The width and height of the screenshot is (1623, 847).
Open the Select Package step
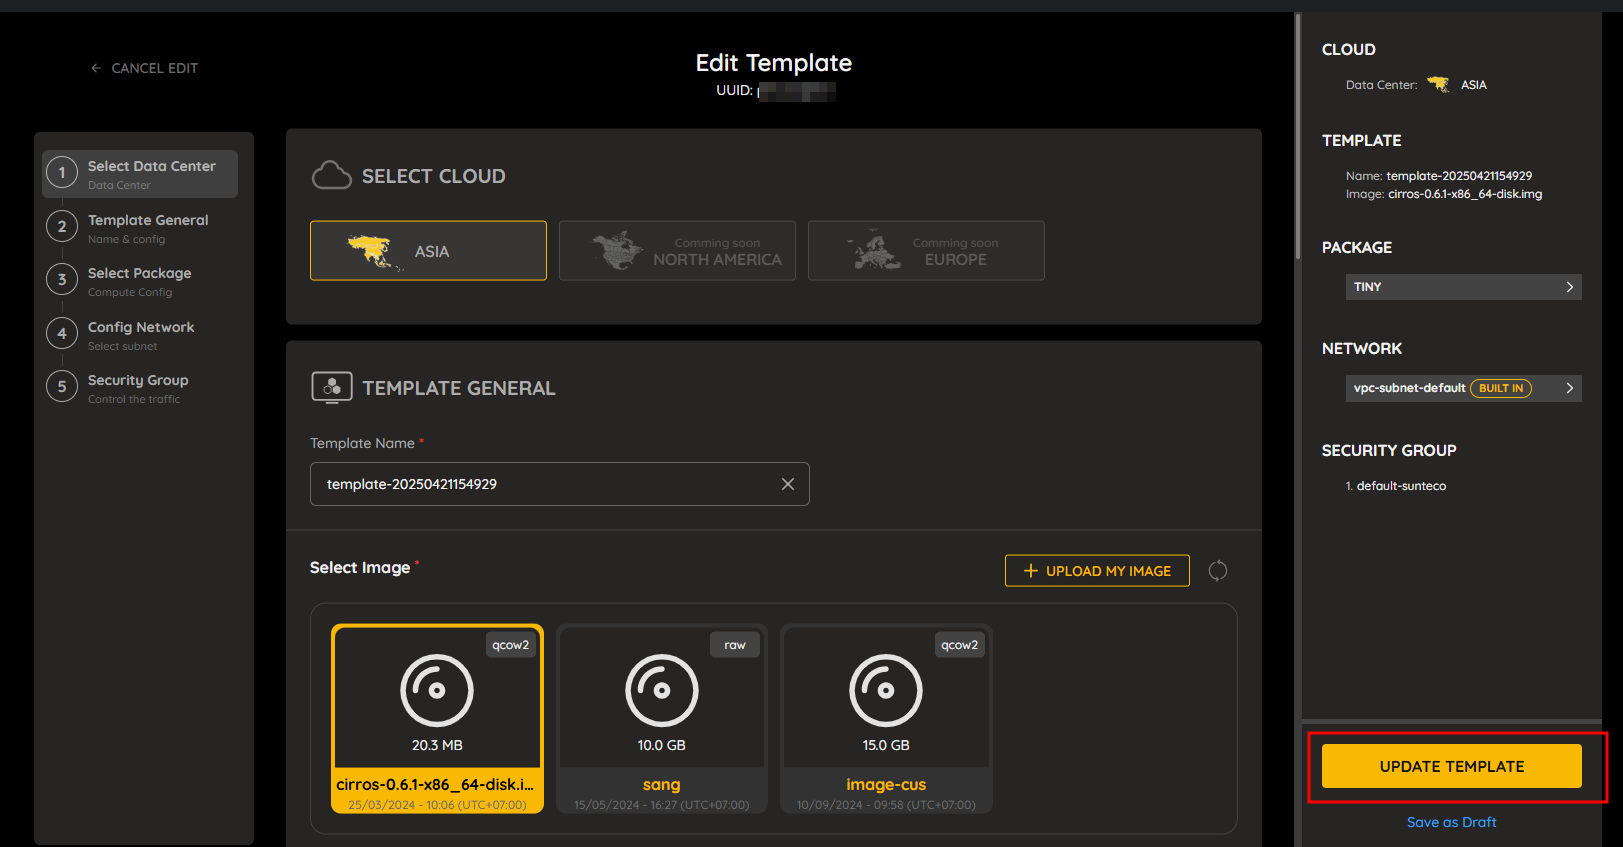(x=140, y=281)
